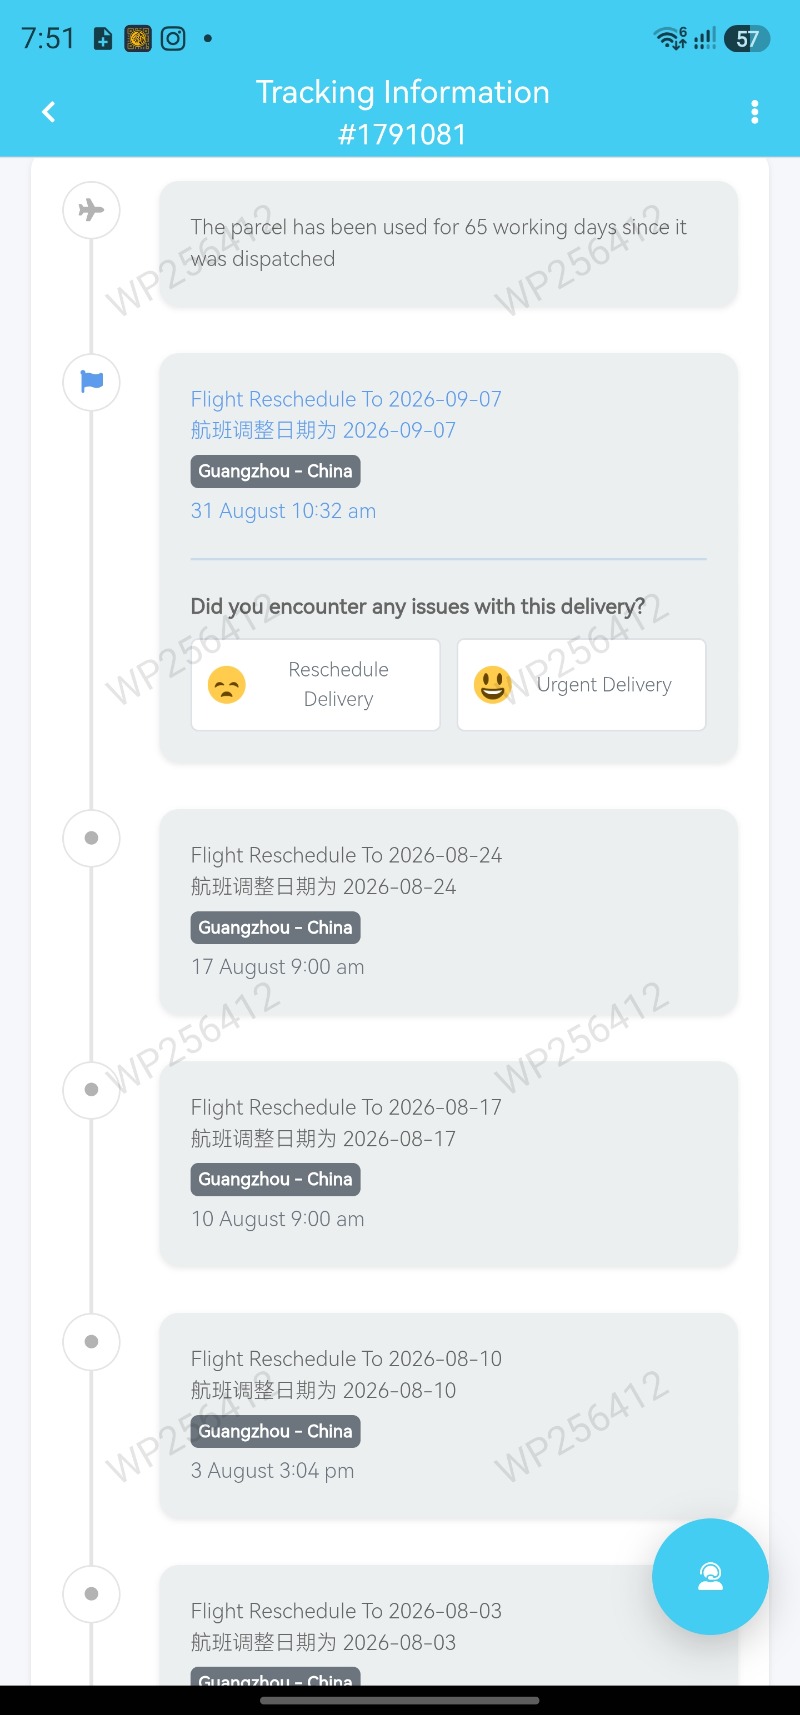
Task: Click the Reschedule Delivery button
Action: (x=316, y=685)
